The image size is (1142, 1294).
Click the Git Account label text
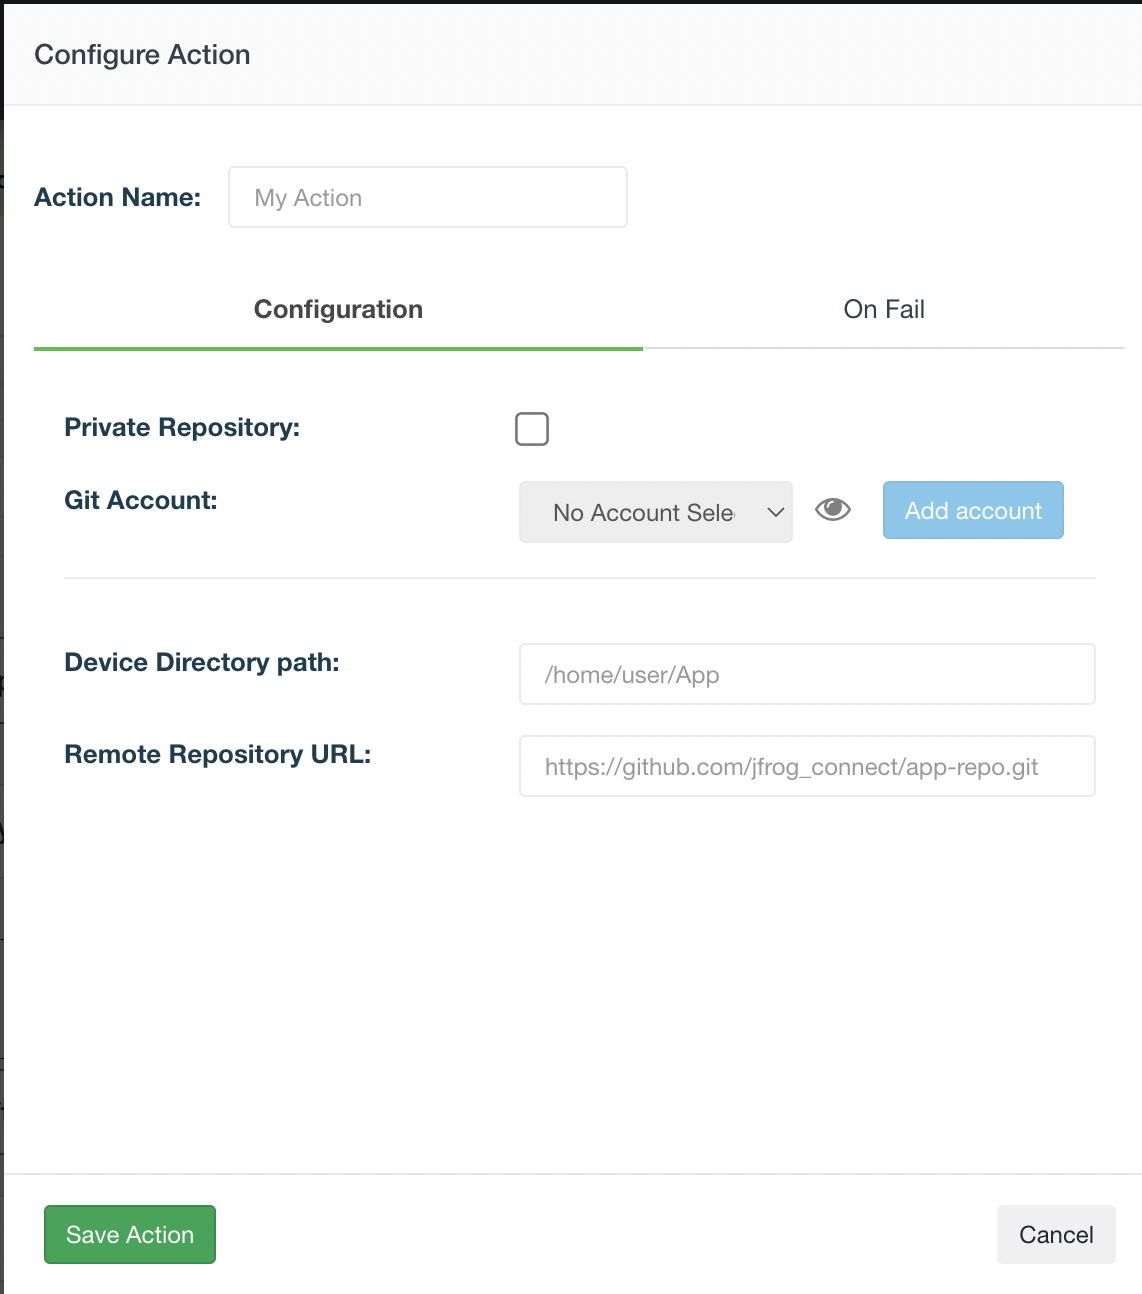click(x=141, y=500)
